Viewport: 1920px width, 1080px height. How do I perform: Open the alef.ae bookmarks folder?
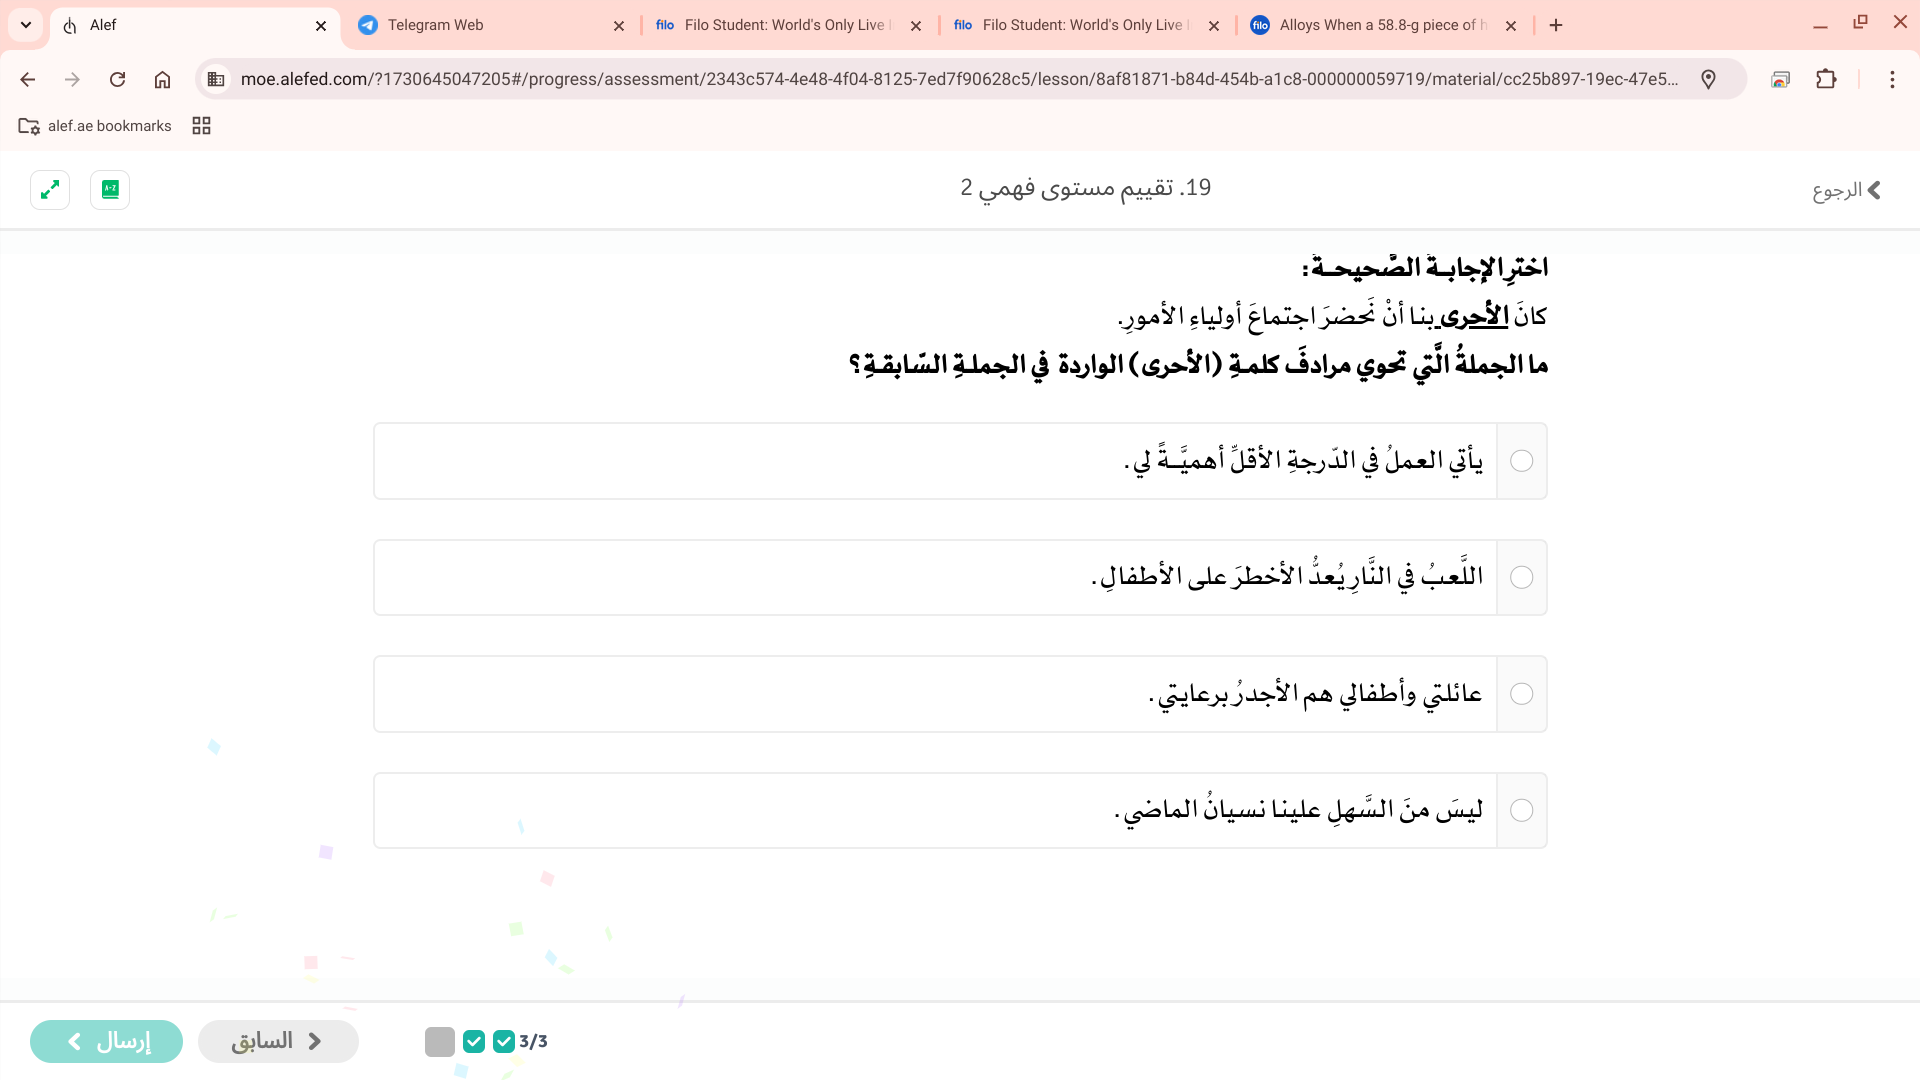pos(96,126)
